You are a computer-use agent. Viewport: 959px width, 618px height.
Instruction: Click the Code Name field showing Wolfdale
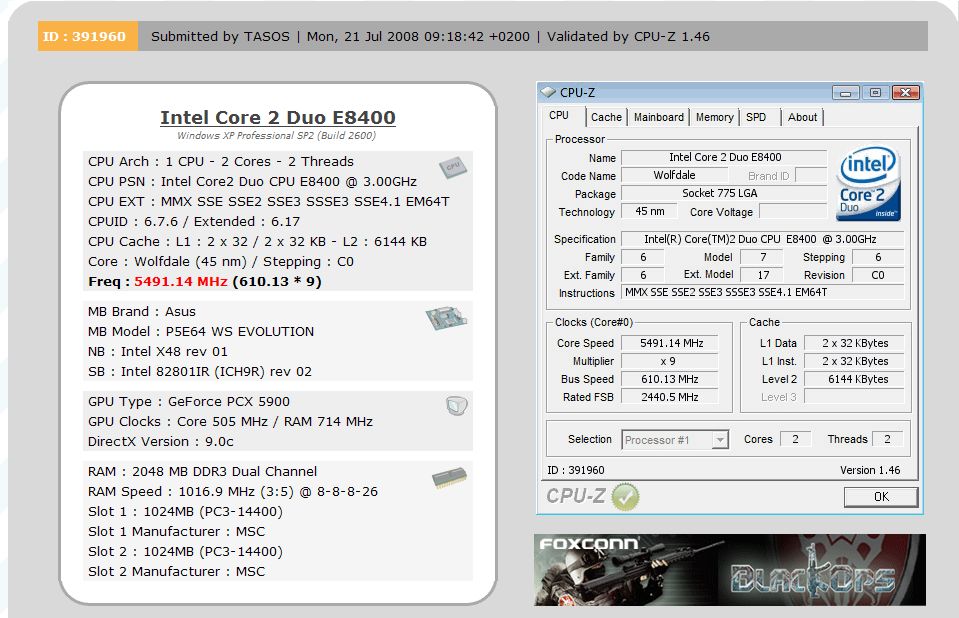674,176
